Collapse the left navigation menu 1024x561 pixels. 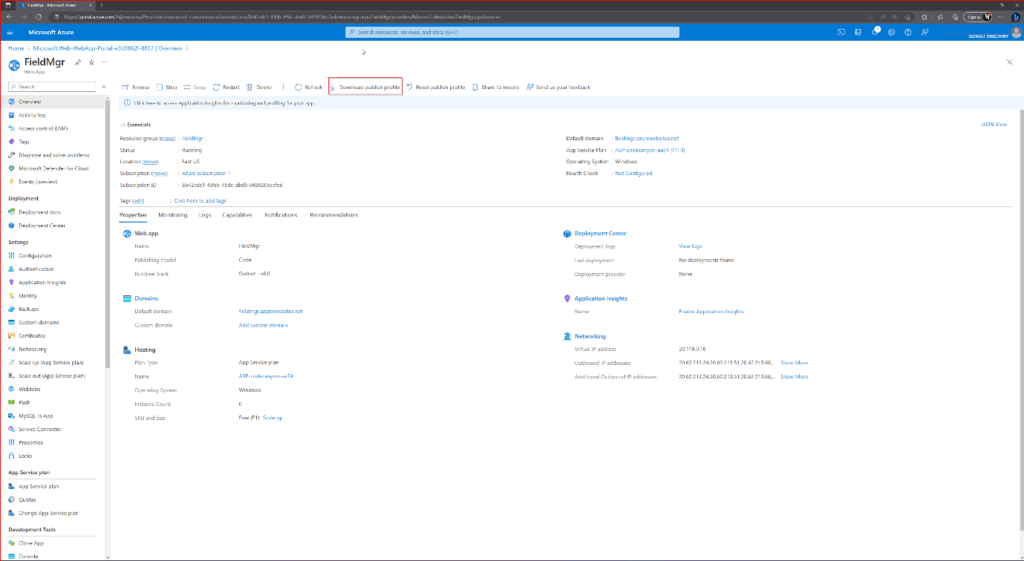(104, 86)
